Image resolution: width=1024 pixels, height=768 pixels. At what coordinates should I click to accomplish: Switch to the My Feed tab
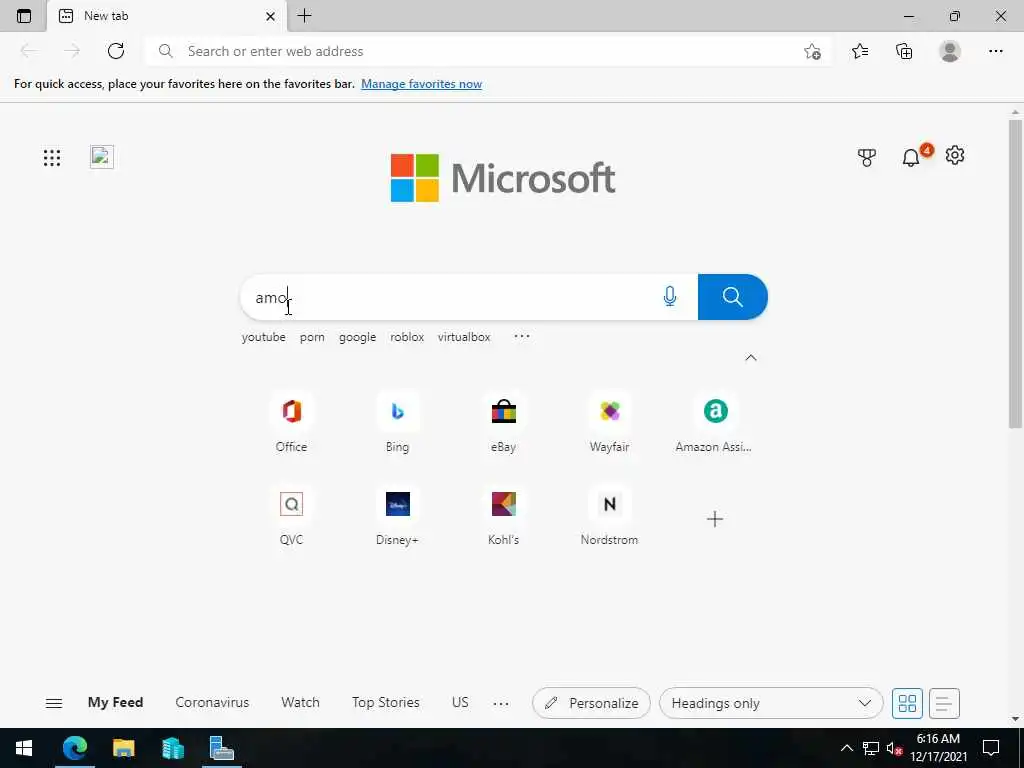(116, 703)
